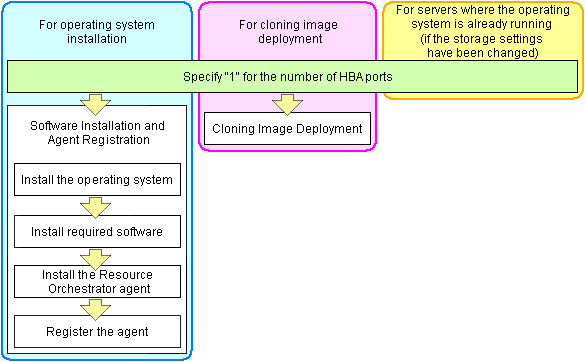Click 'Software Installation and Agent Registration' title

(x=97, y=132)
